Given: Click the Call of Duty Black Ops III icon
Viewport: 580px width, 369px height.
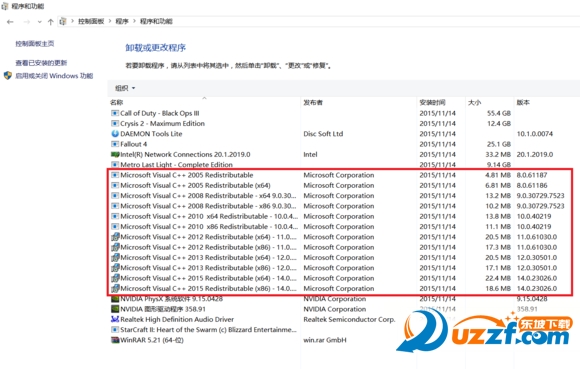Looking at the screenshot, I should (x=115, y=113).
